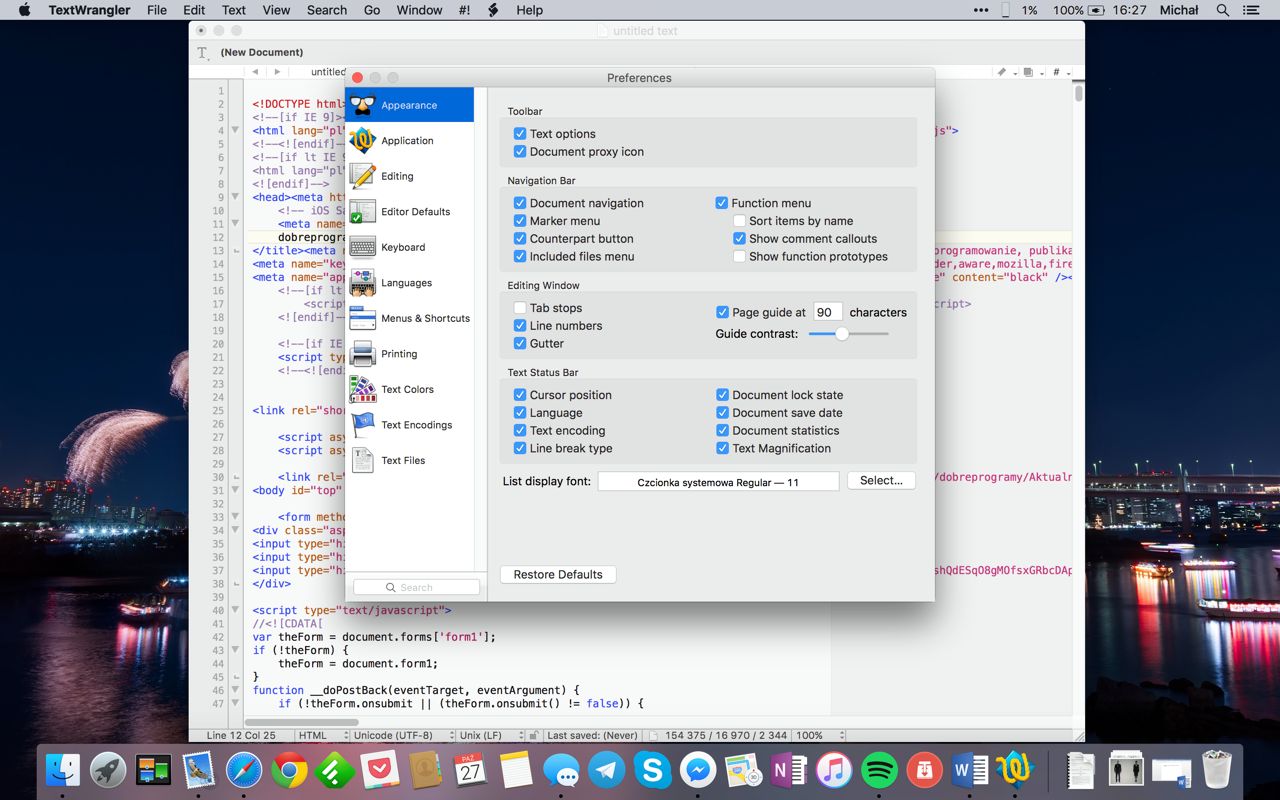The width and height of the screenshot is (1280, 800).
Task: Click the preferences Search field
Action: 416,588
